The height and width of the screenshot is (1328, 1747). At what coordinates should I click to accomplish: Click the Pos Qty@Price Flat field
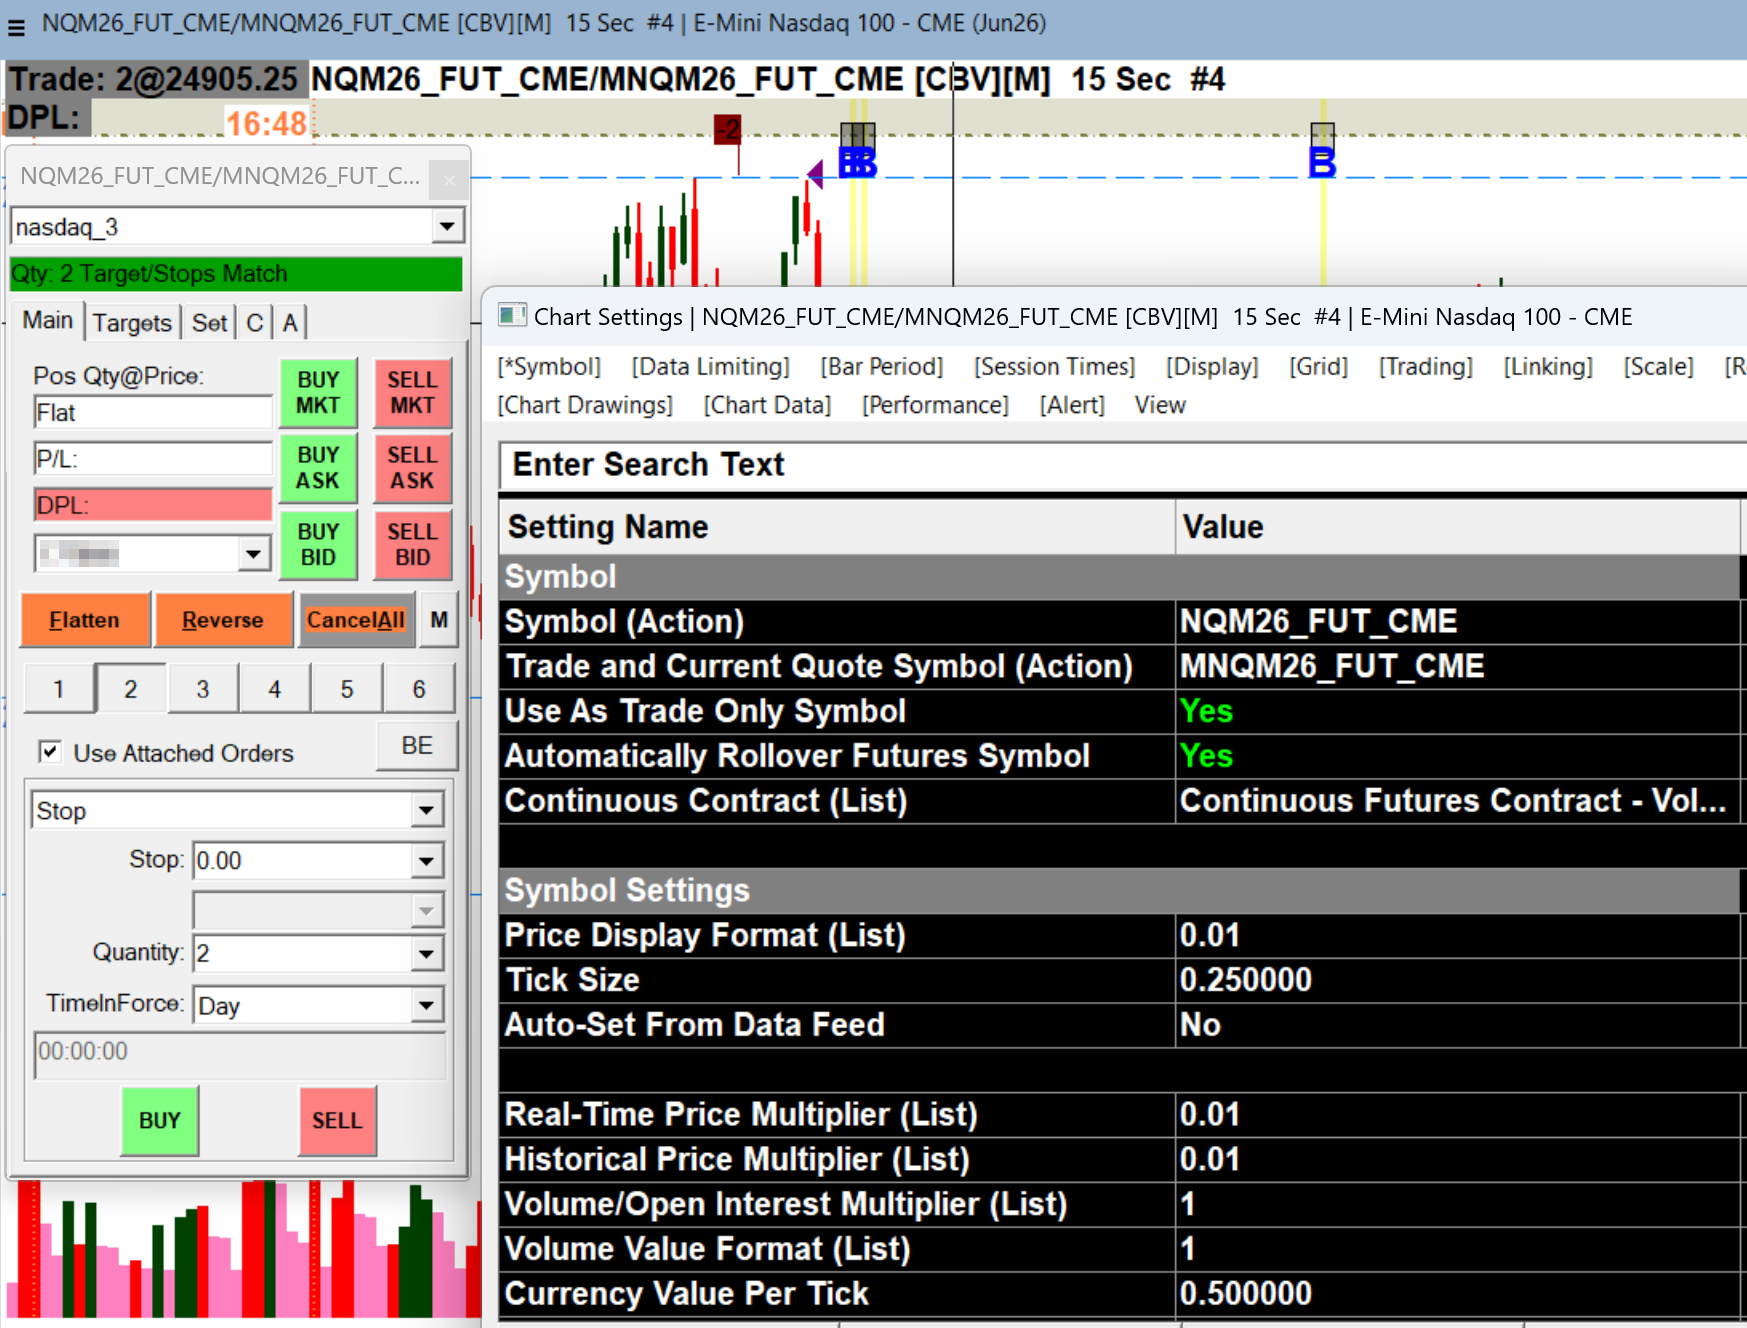[153, 412]
